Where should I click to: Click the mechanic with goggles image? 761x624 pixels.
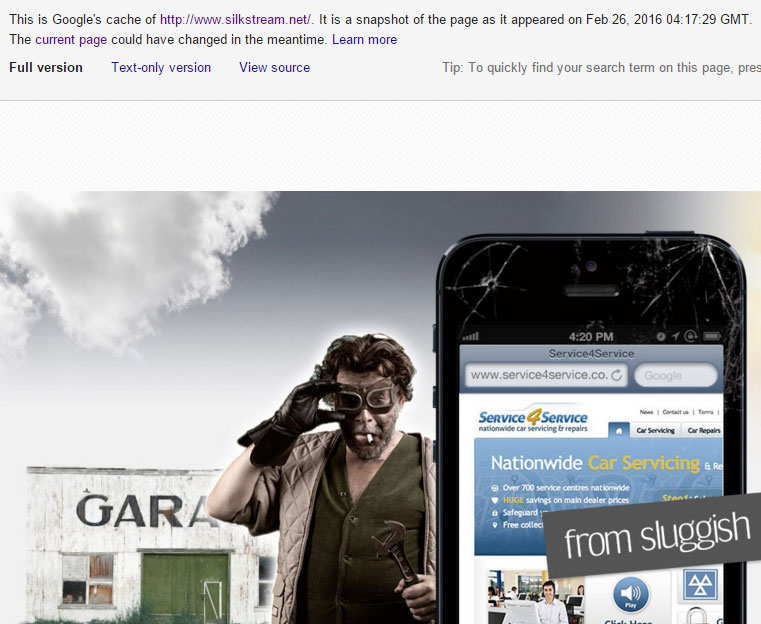pos(330,478)
